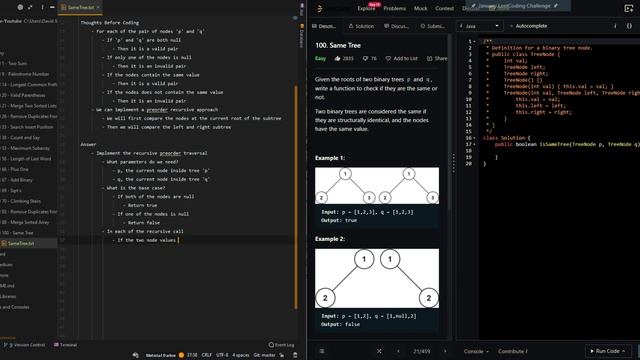Open the Explore menu item
Screen dimensions: 640x360
tap(366, 9)
